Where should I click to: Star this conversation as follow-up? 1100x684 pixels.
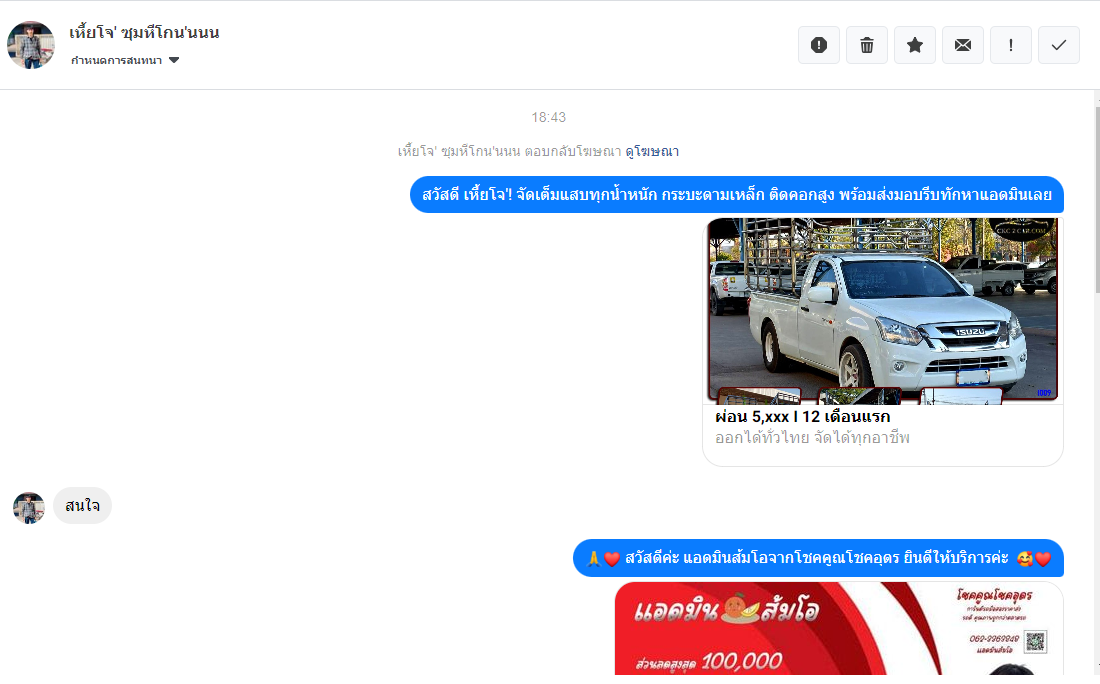coord(915,46)
